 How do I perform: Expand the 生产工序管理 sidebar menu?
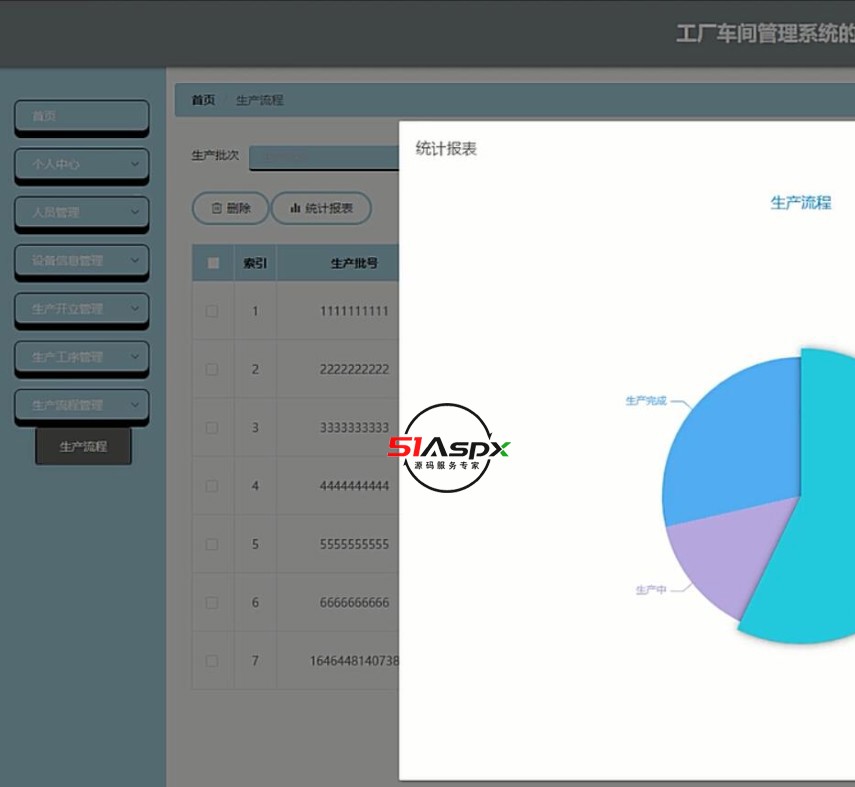point(81,357)
